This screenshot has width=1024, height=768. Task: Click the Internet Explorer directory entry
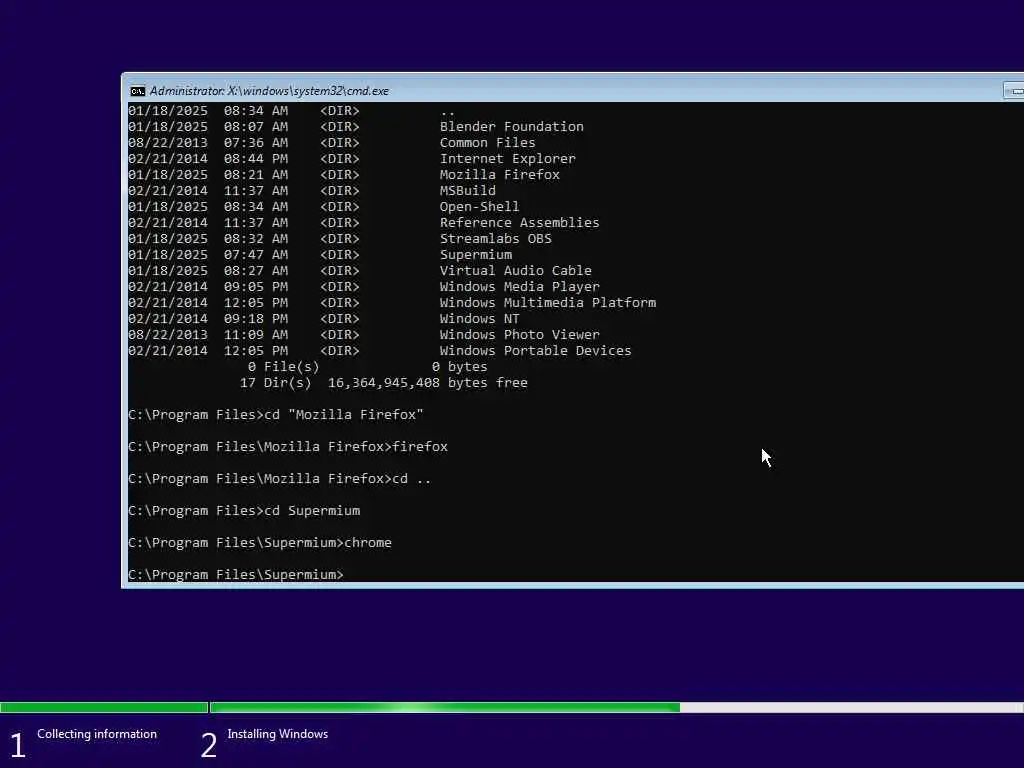(507, 159)
